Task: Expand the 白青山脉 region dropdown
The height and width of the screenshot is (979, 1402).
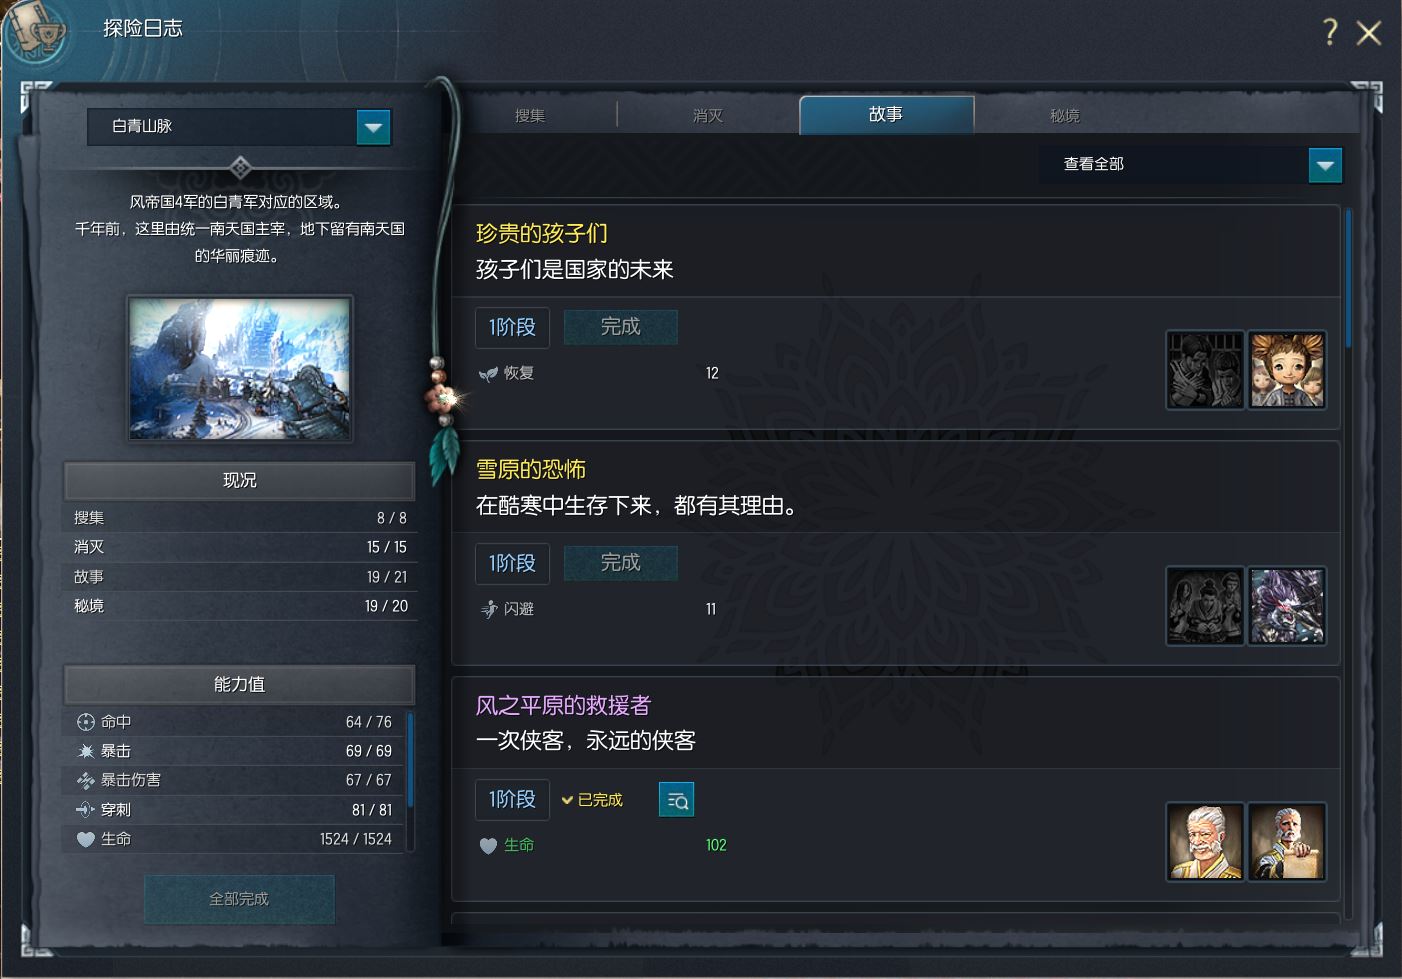Action: tap(373, 127)
